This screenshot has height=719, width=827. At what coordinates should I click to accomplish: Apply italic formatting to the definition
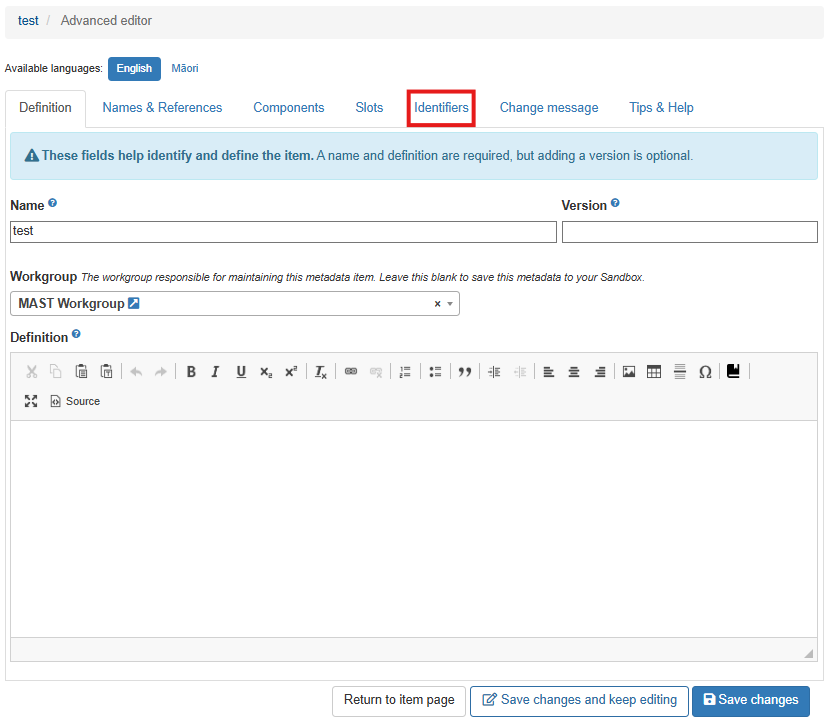tap(215, 372)
